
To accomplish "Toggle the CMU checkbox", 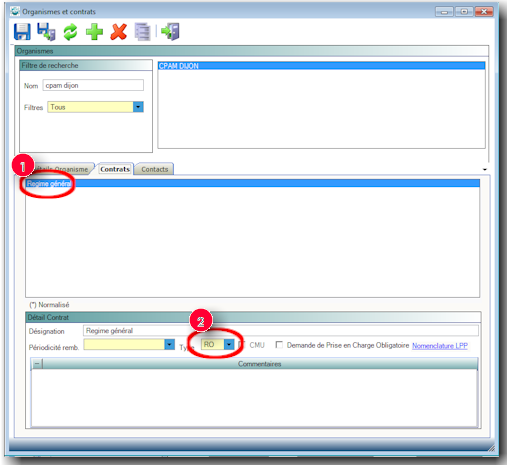I will [242, 345].
